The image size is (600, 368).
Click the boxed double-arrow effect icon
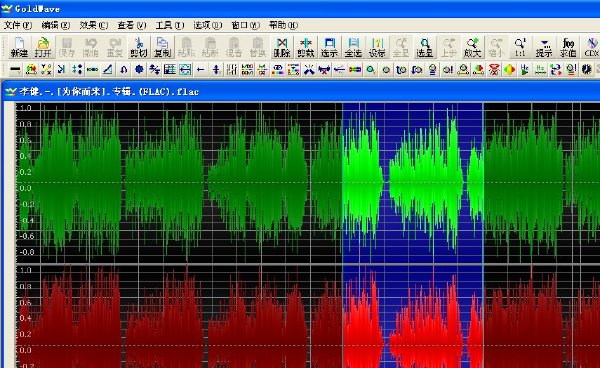click(x=185, y=70)
